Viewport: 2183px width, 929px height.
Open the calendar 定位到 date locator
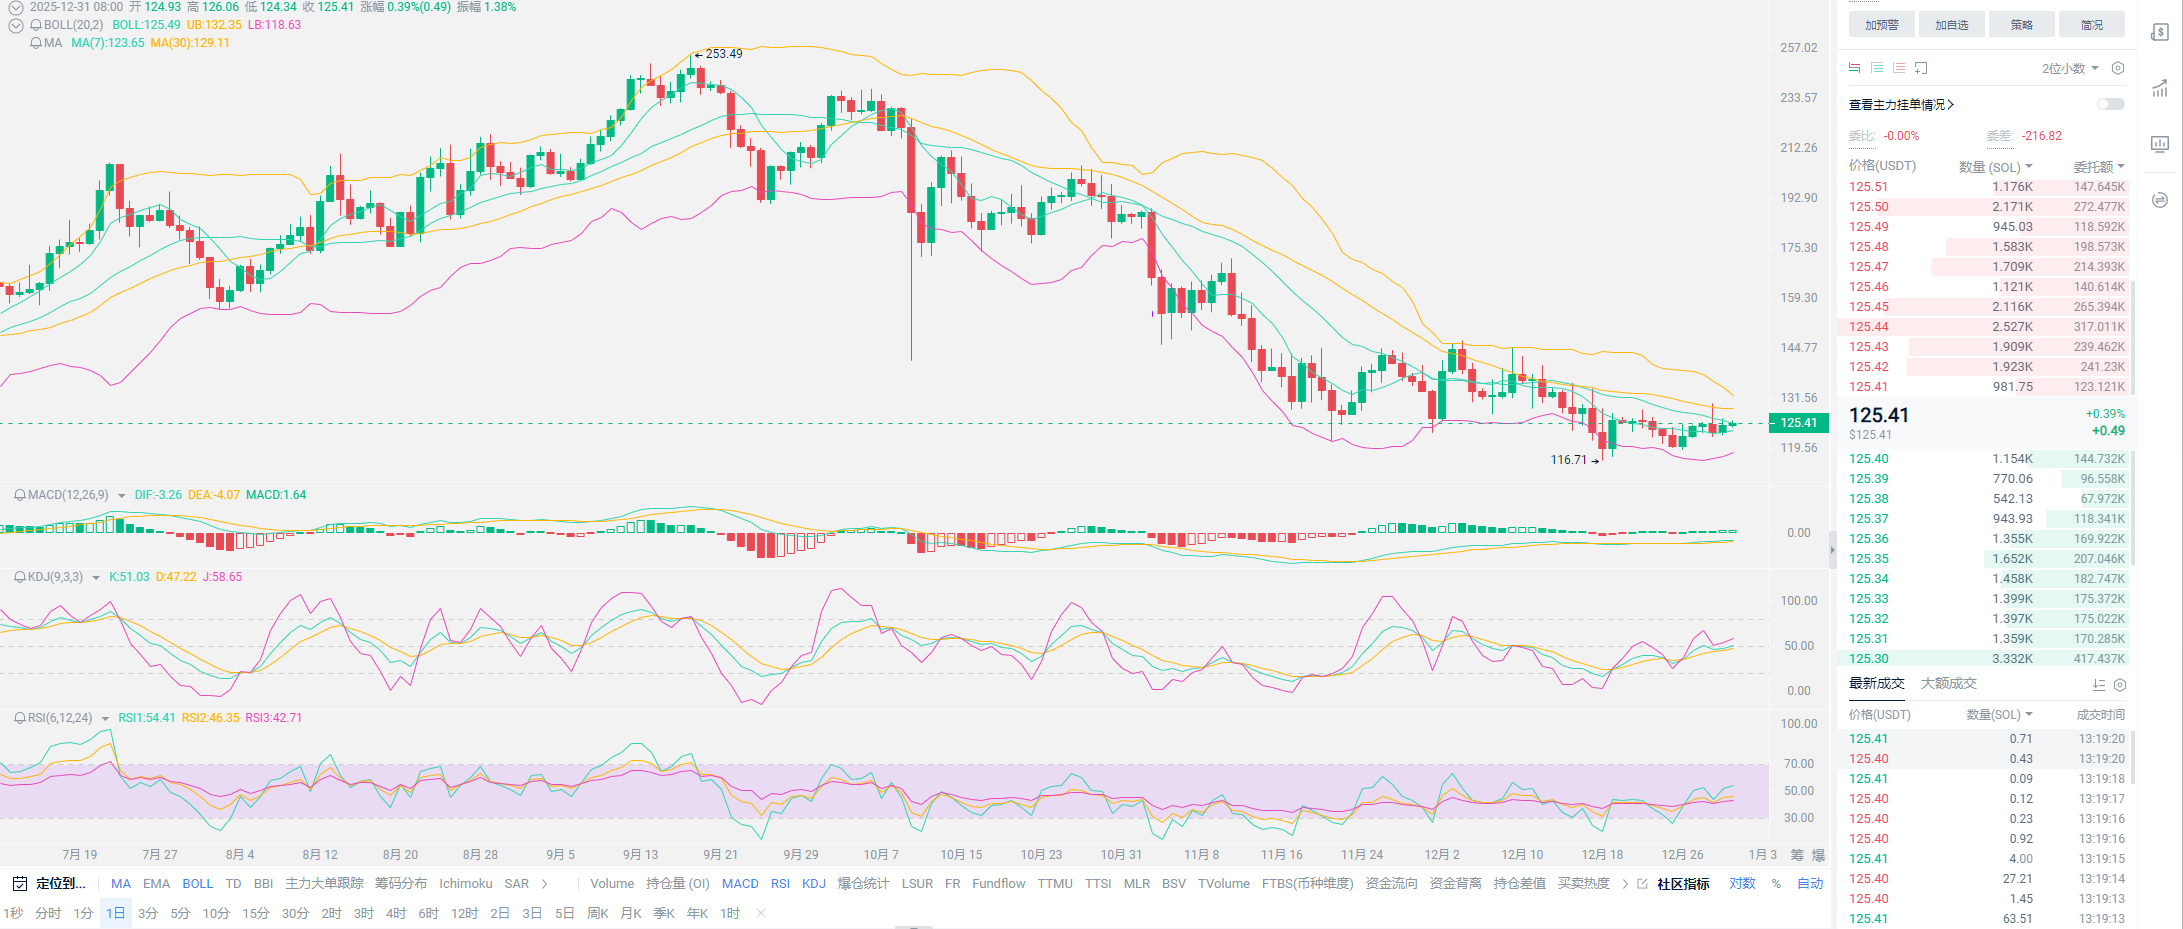click(x=50, y=884)
